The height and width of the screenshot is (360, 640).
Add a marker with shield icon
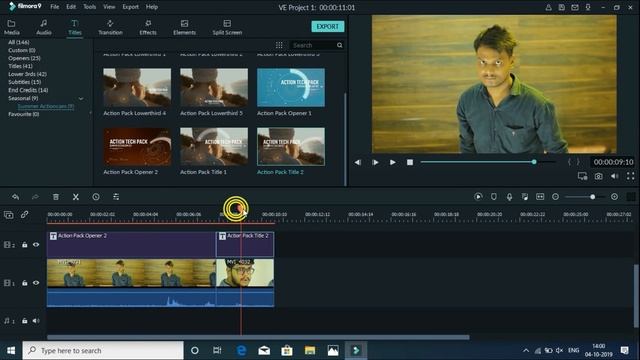pyautogui.click(x=493, y=197)
